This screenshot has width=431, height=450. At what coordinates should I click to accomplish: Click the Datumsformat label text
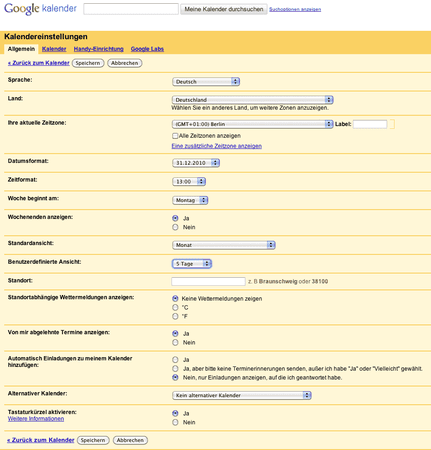point(28,161)
